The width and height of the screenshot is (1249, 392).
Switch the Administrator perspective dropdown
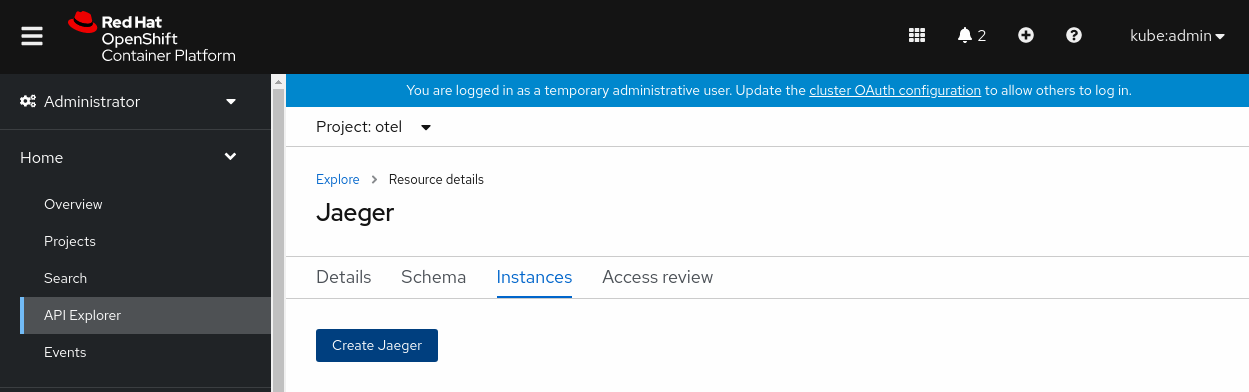135,101
